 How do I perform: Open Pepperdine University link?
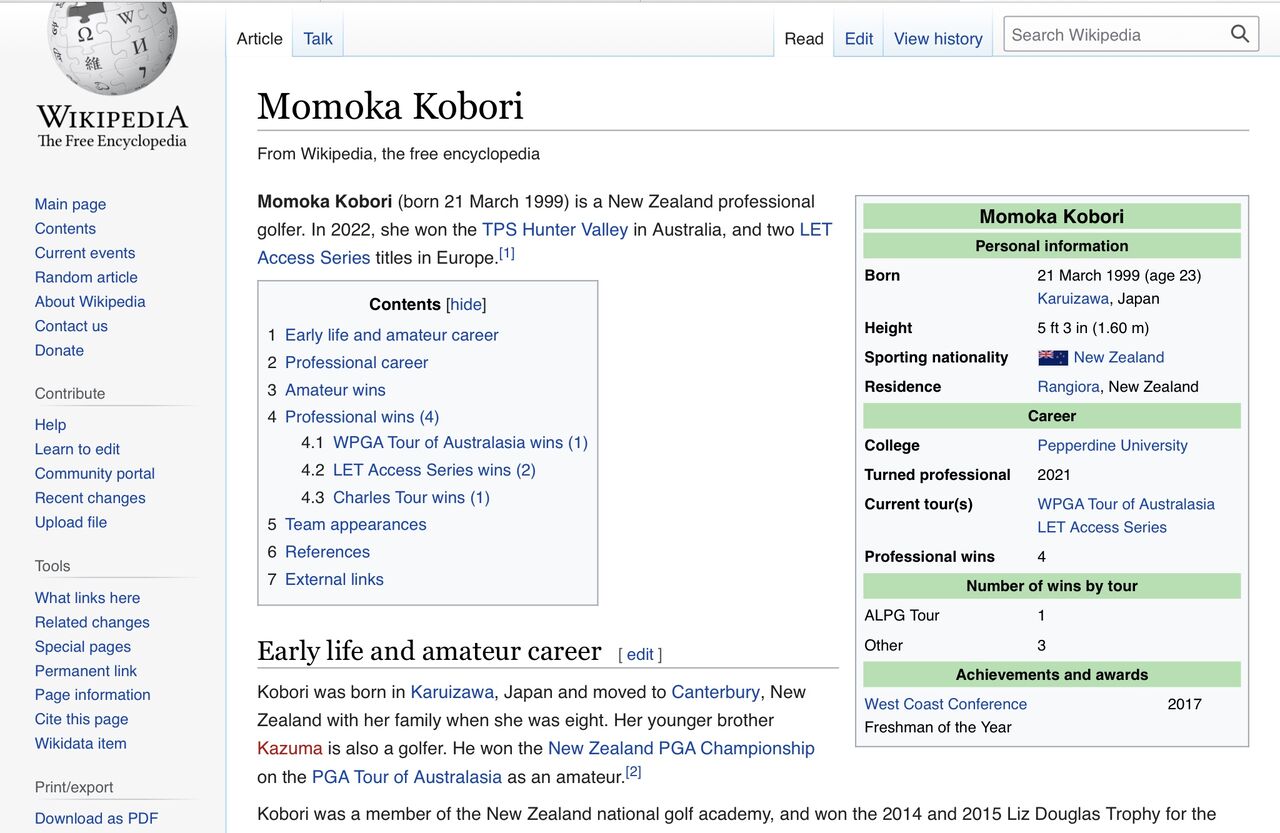click(x=1113, y=445)
